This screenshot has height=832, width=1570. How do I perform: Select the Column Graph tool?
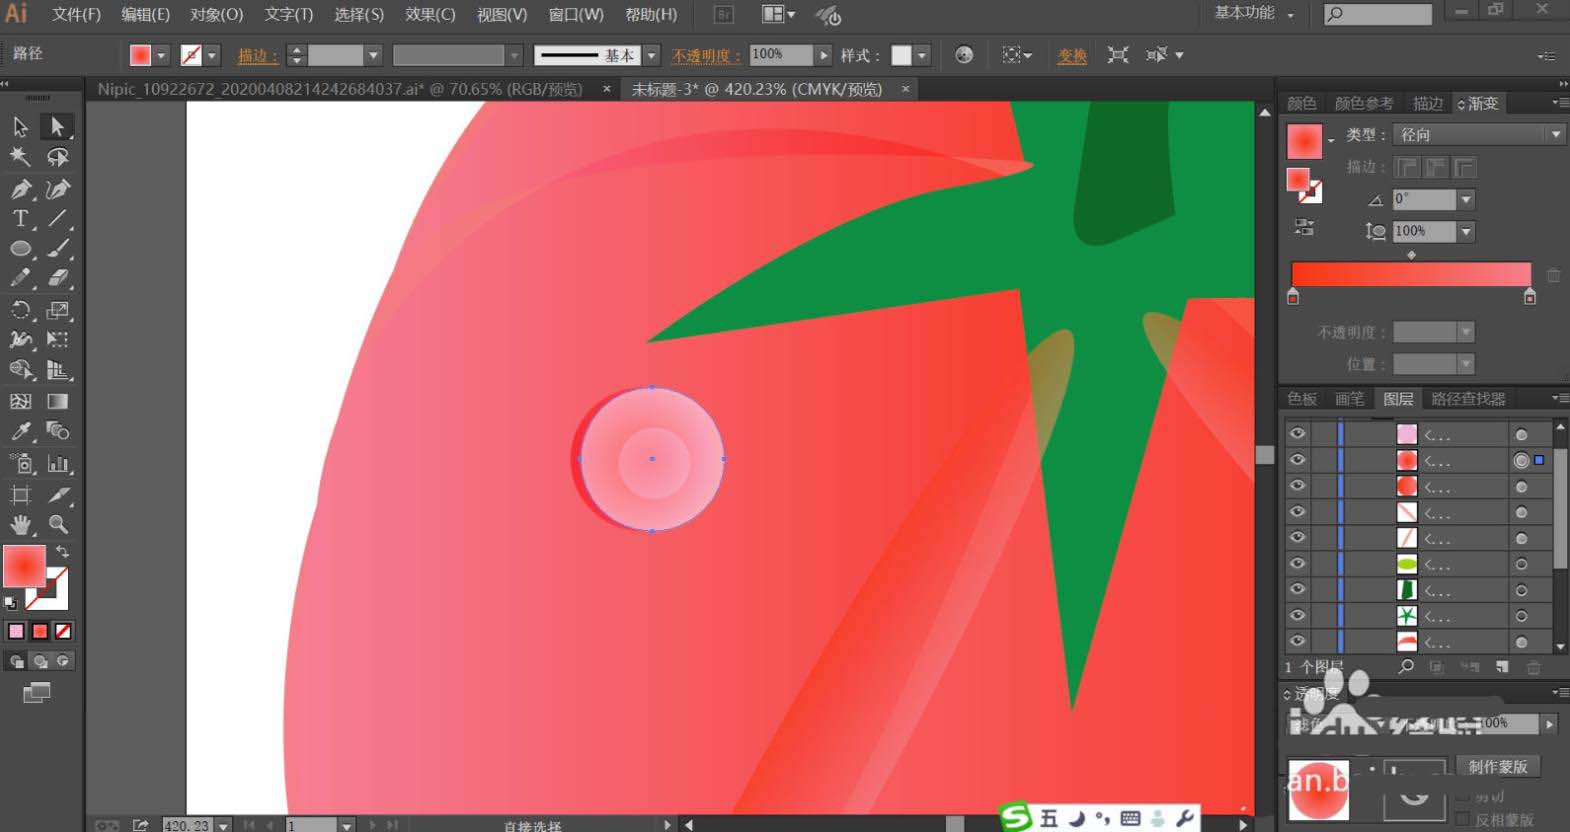58,463
